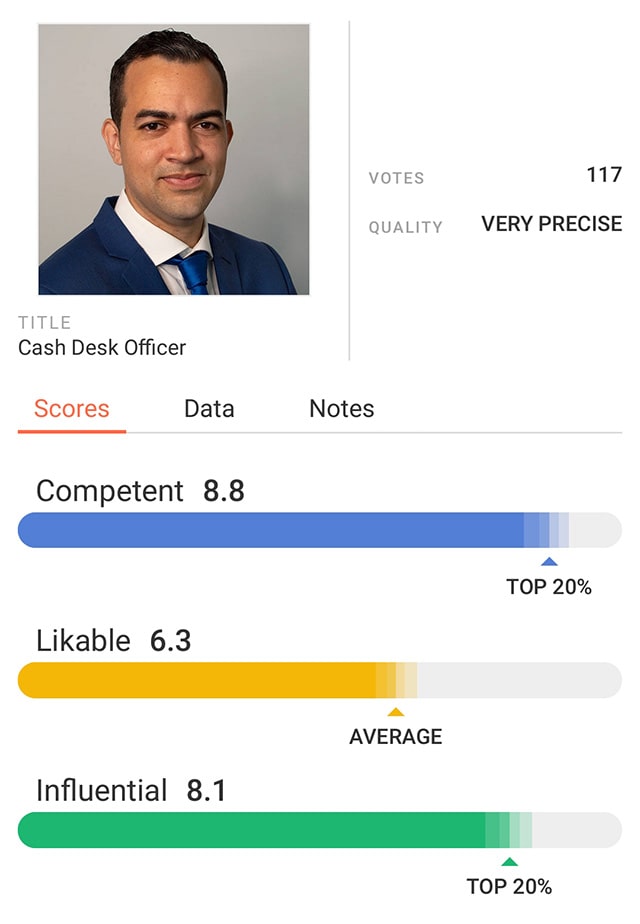
Task: Click the TOP 20% label under Influential
Action: (509, 886)
